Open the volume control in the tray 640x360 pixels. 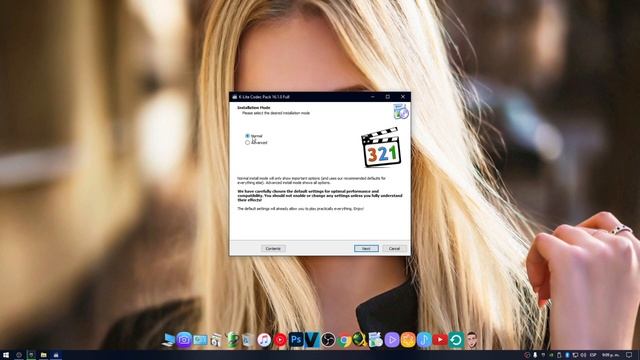point(583,355)
